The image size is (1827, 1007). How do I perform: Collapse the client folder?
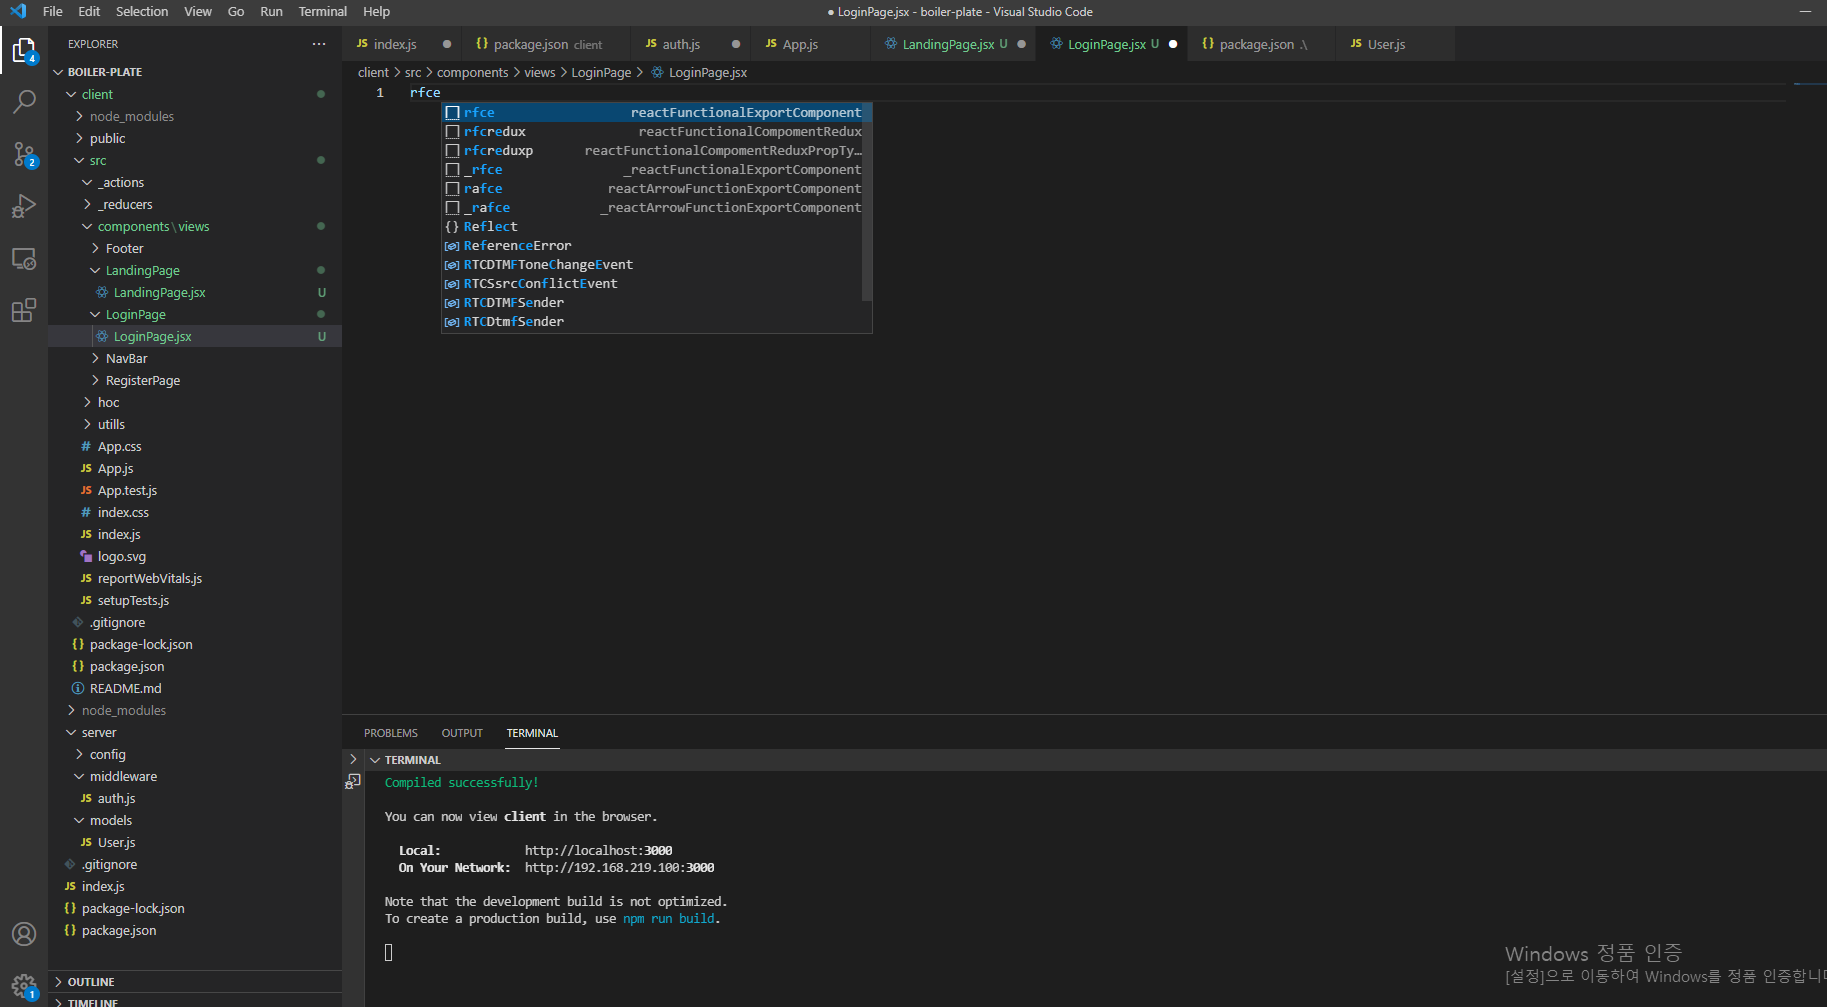(71, 94)
